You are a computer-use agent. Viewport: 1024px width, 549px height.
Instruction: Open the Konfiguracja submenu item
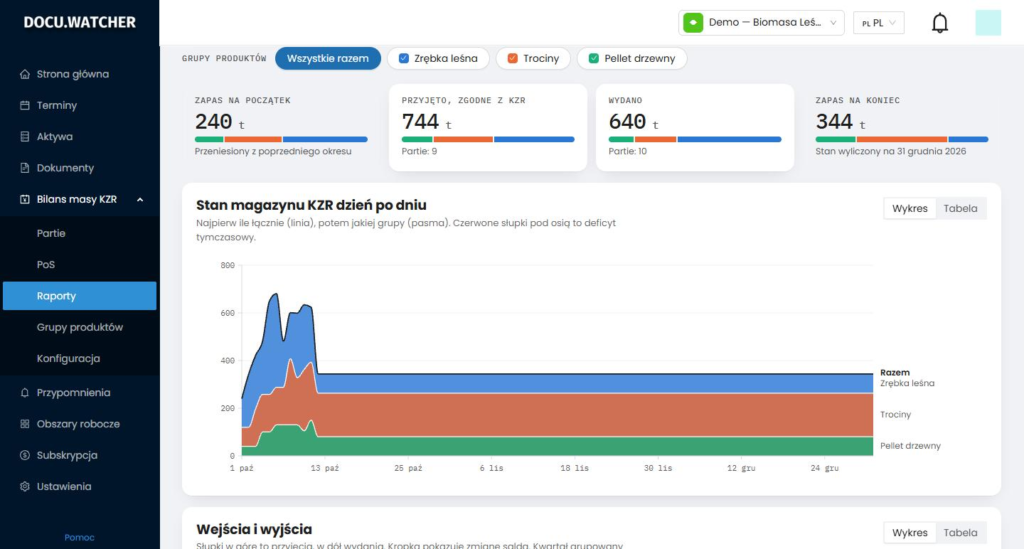(x=80, y=358)
